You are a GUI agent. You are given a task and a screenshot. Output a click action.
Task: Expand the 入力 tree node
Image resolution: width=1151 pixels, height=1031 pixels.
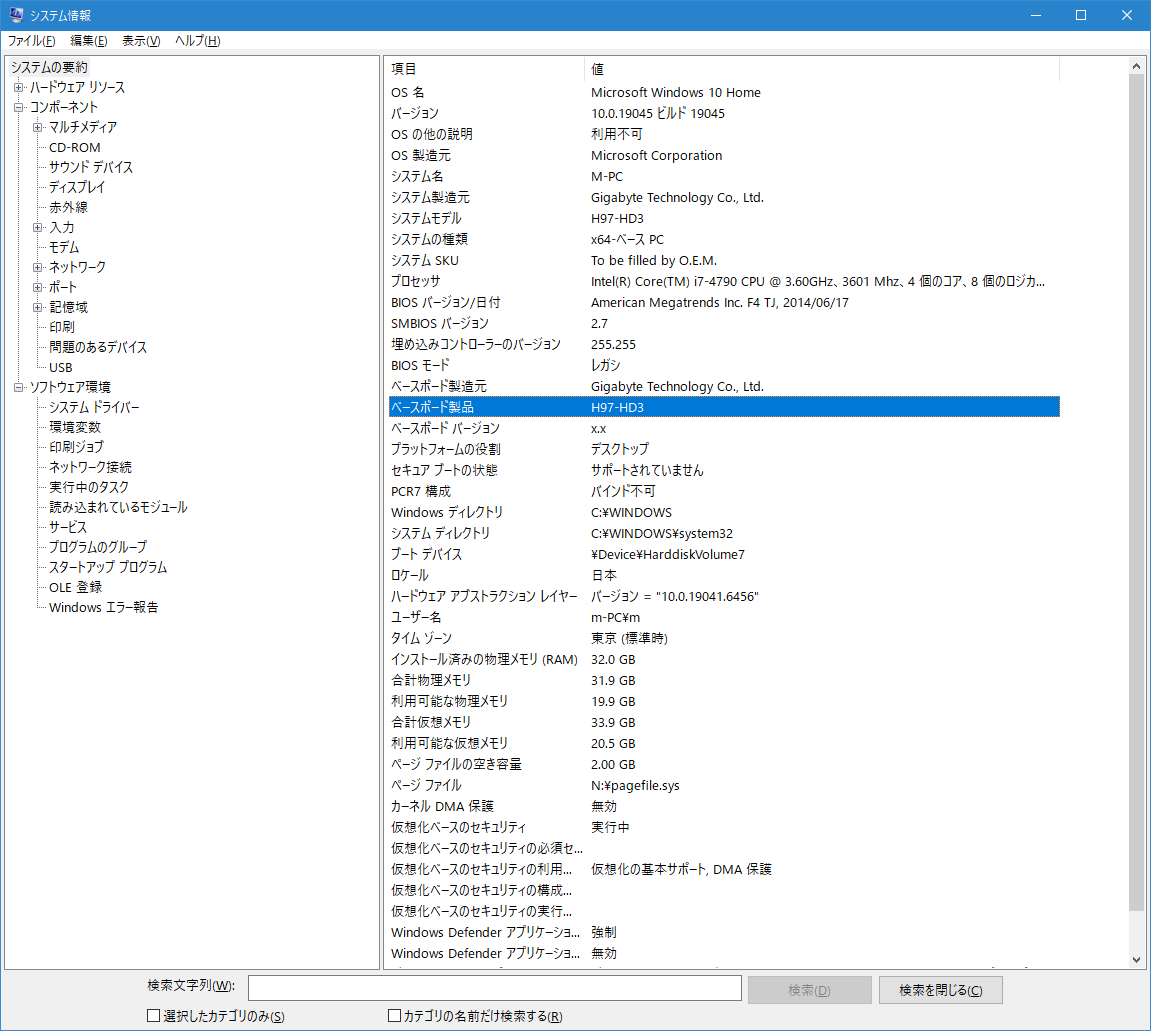point(37,227)
